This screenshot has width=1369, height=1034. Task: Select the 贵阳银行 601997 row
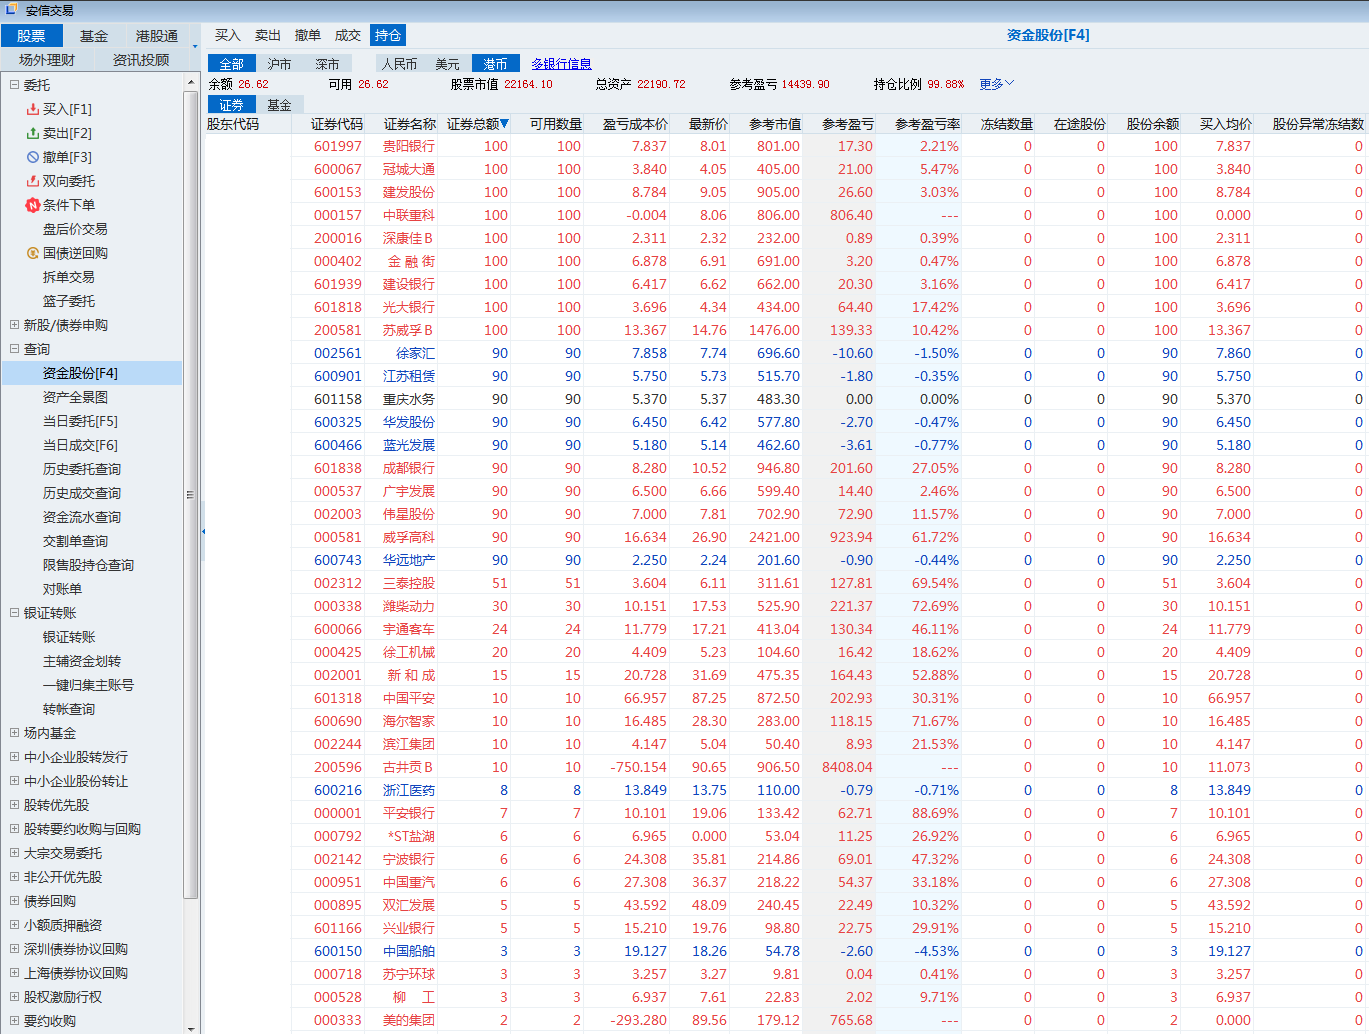click(785, 146)
